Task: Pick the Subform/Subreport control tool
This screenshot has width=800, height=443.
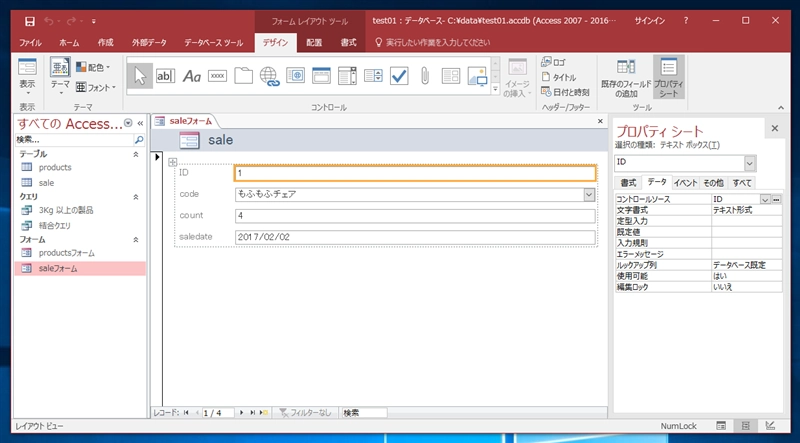Action: tap(451, 76)
